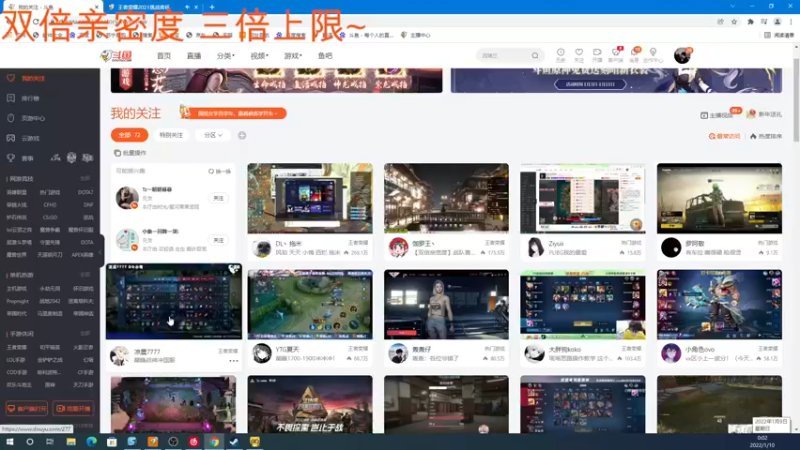Open DOTA2 category in sidebar

click(x=85, y=192)
